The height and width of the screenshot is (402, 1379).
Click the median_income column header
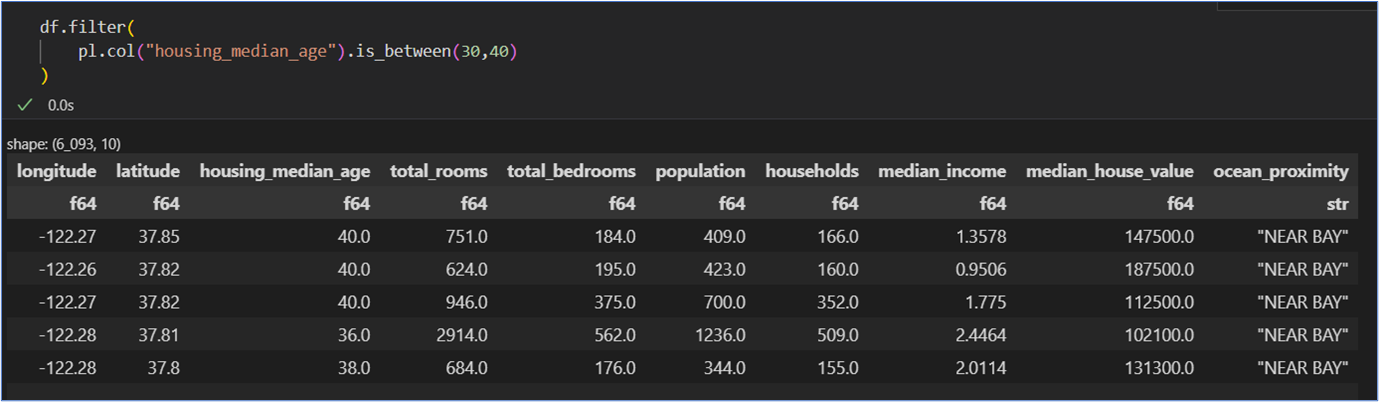[942, 171]
